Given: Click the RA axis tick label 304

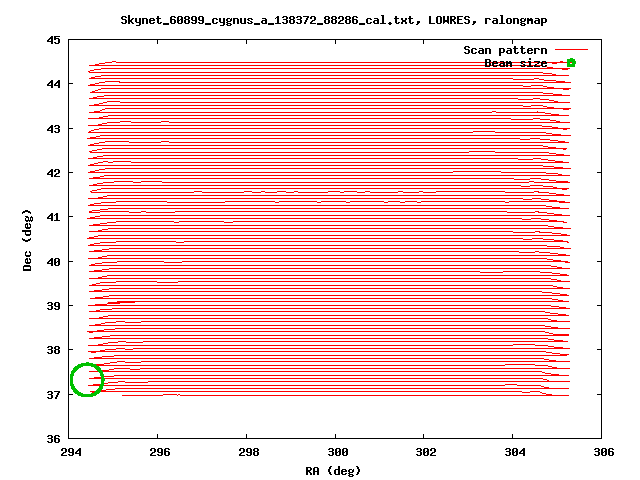Looking at the screenshot, I should point(515,452).
